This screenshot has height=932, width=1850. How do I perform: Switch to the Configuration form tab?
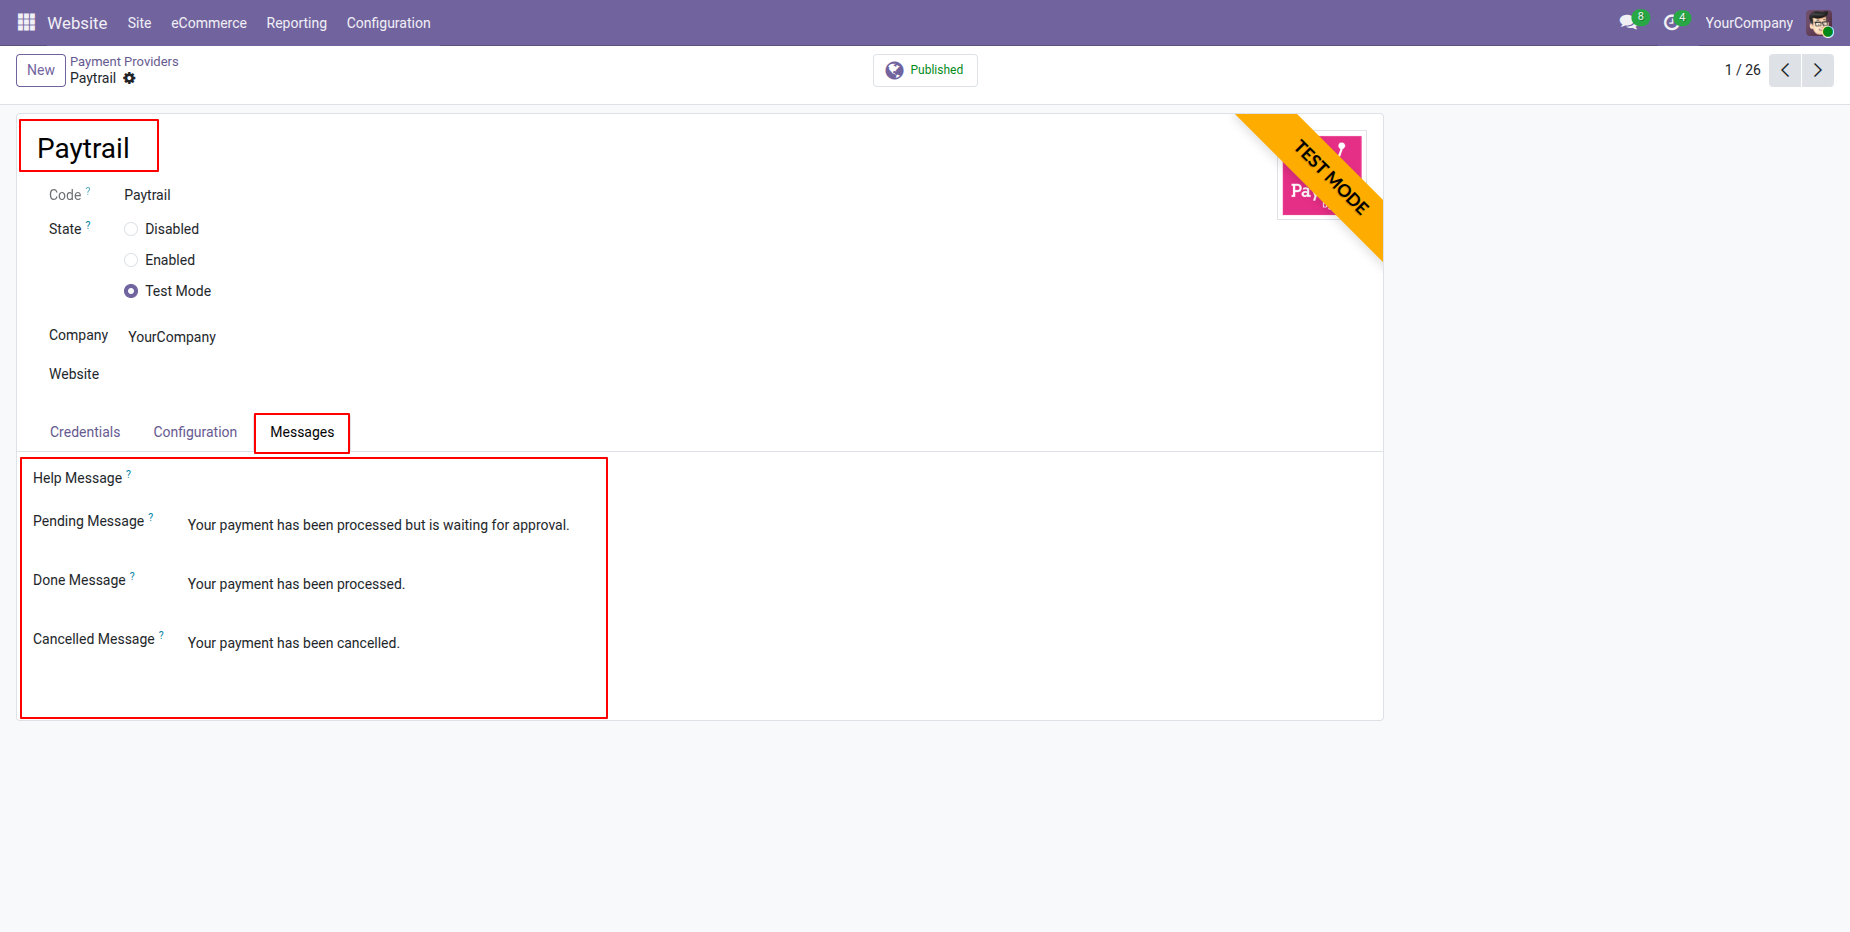coord(195,432)
